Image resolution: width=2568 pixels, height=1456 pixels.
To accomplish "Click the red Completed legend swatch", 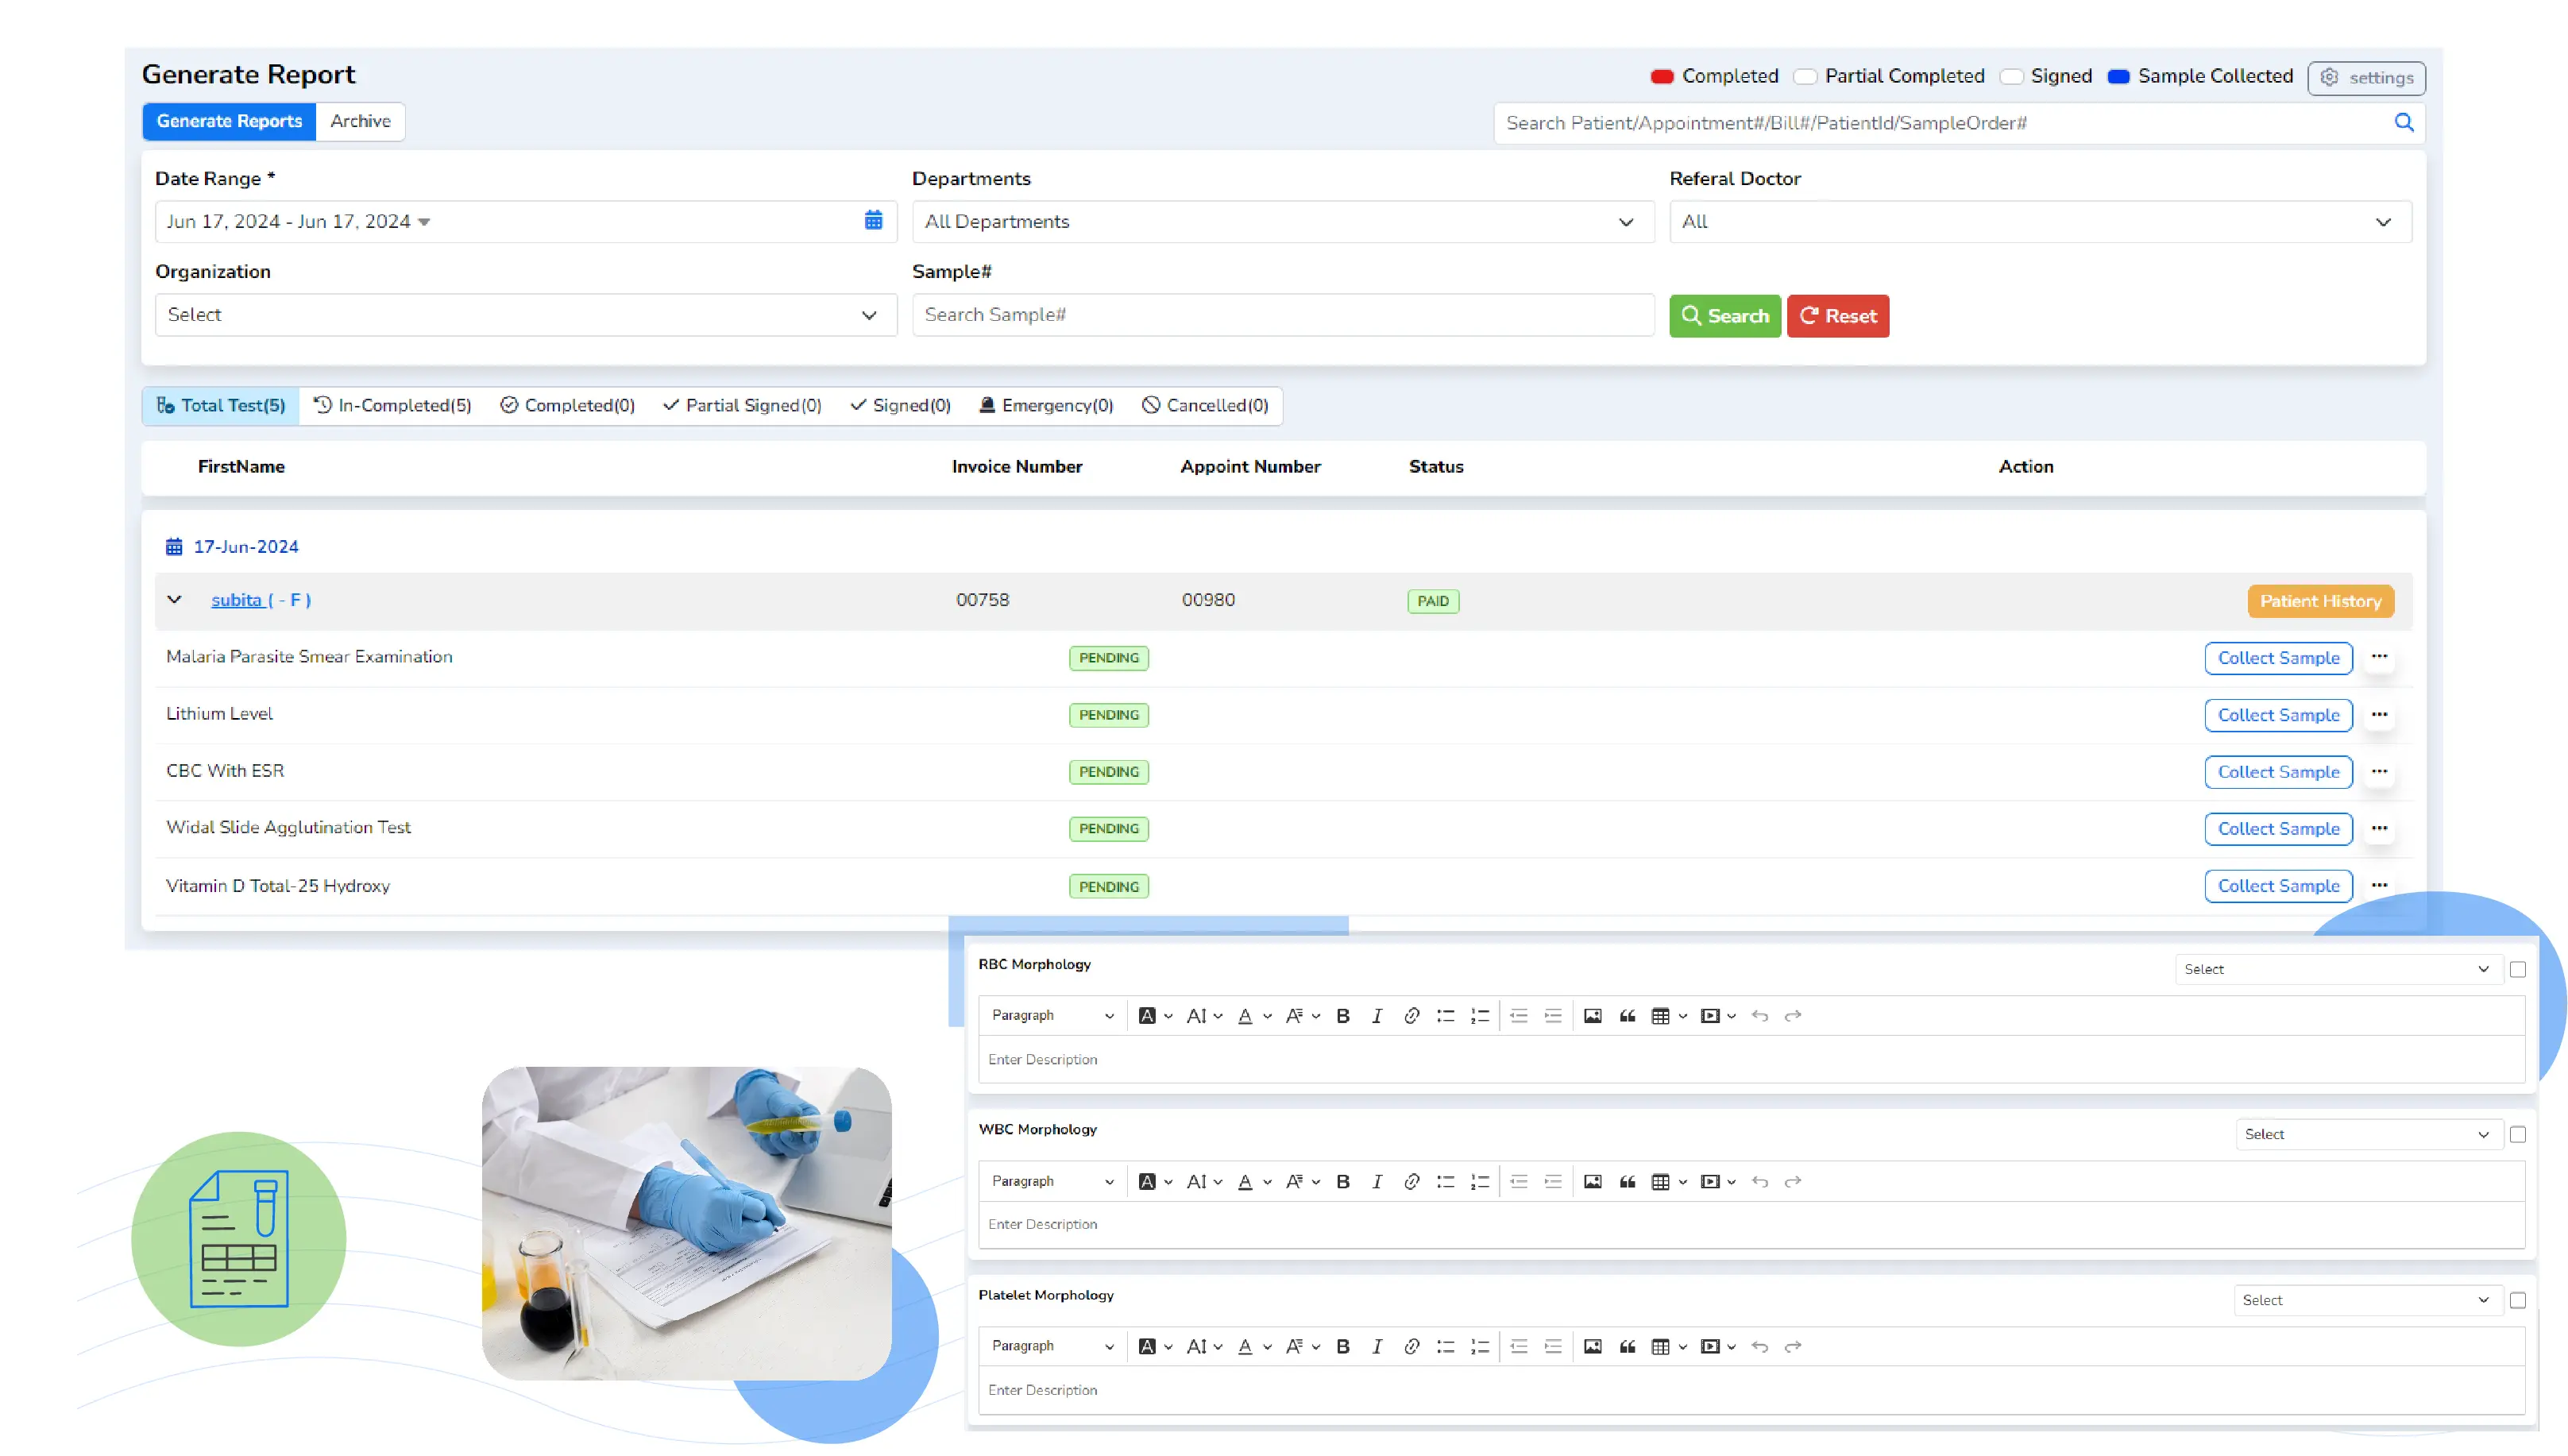I will click(1662, 76).
